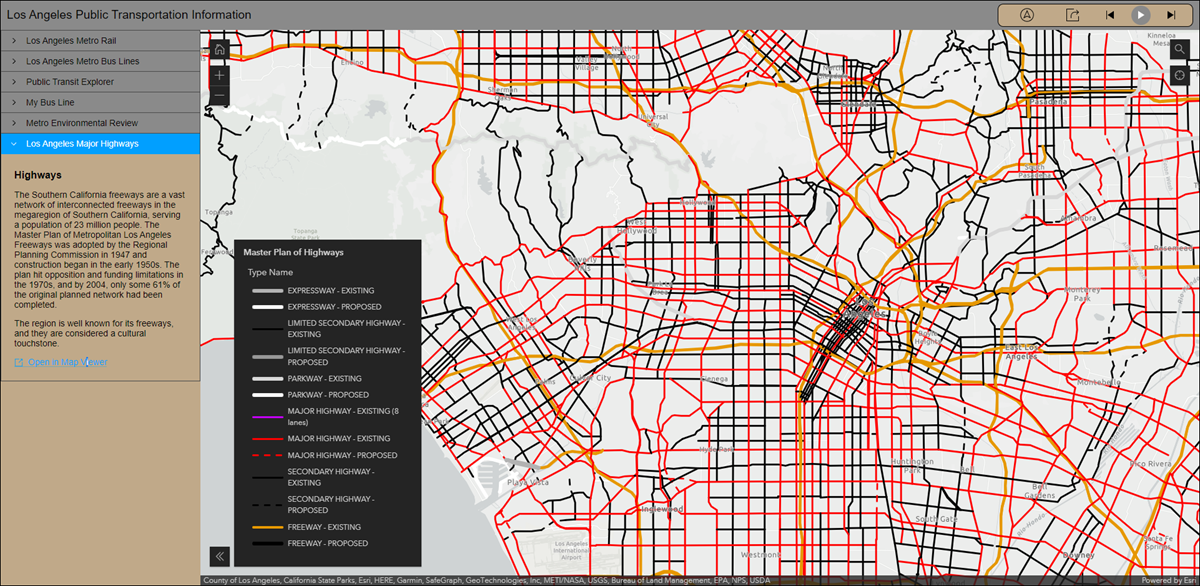Go to the previous section
Viewport: 1200px width, 586px height.
coord(1110,15)
